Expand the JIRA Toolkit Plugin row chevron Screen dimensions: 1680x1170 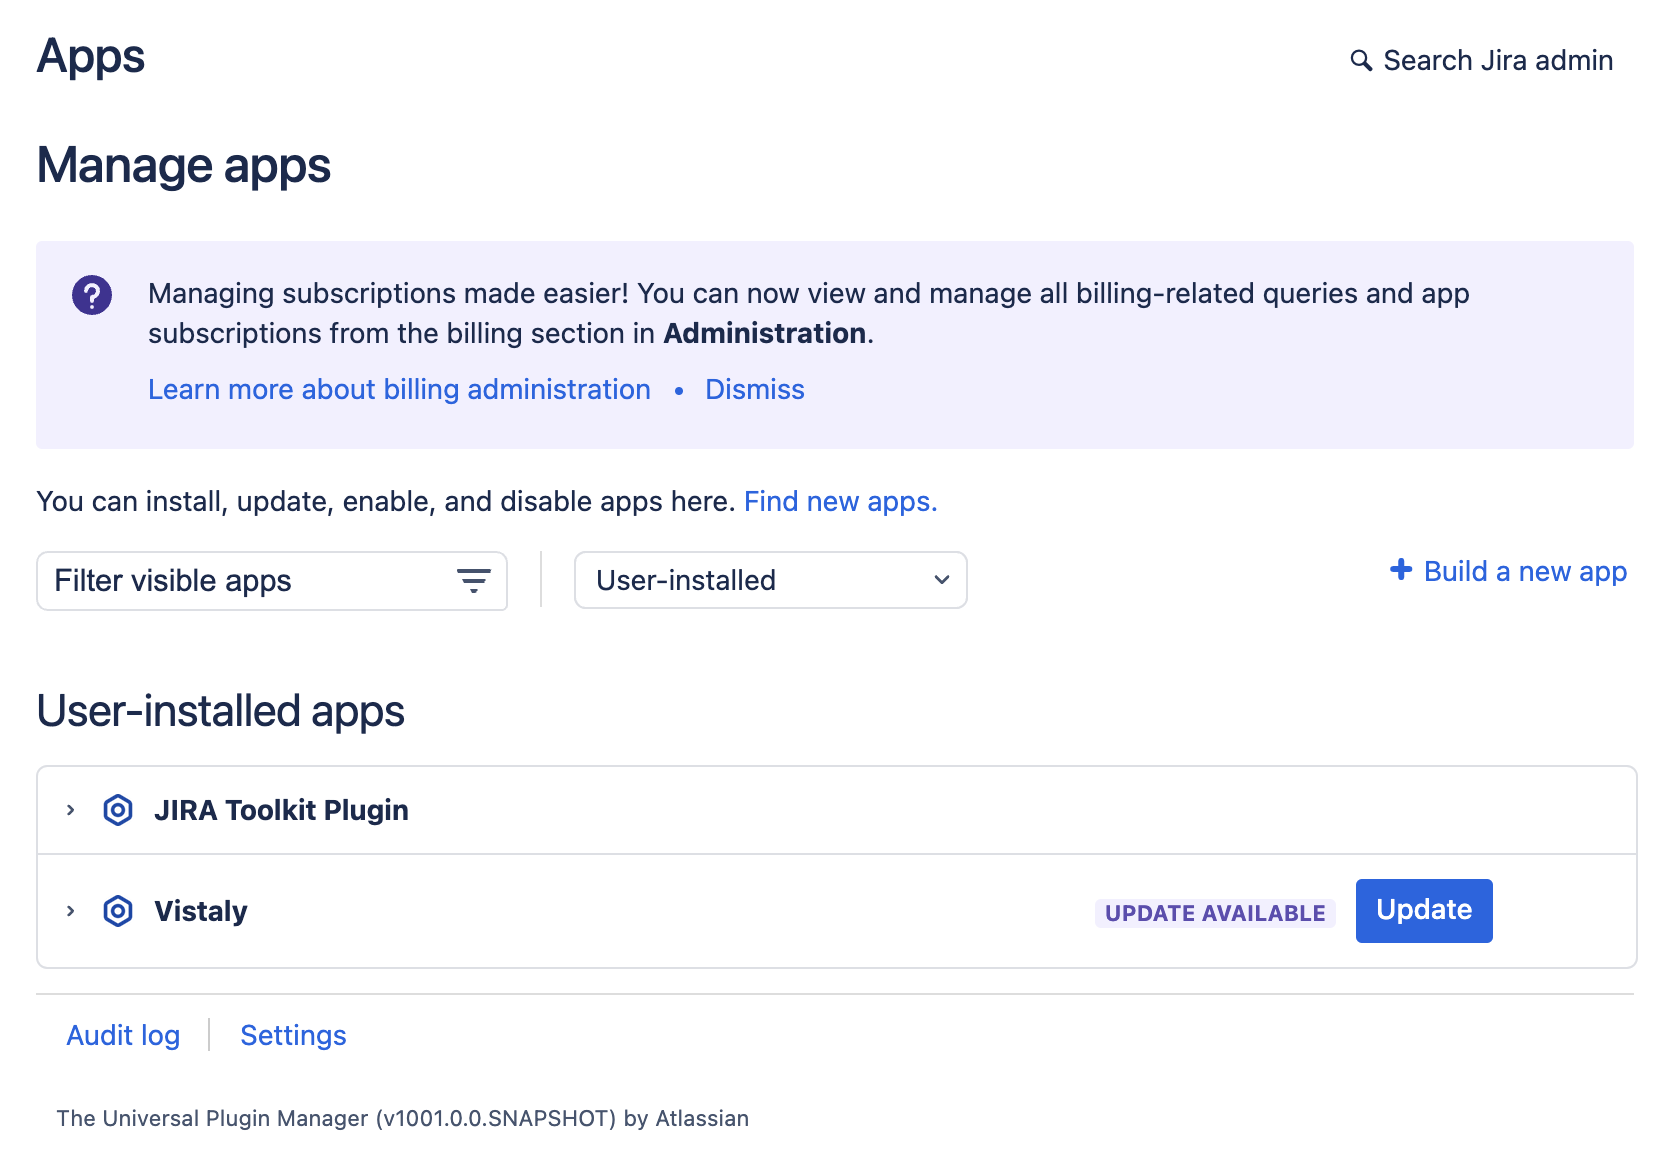pos(70,810)
